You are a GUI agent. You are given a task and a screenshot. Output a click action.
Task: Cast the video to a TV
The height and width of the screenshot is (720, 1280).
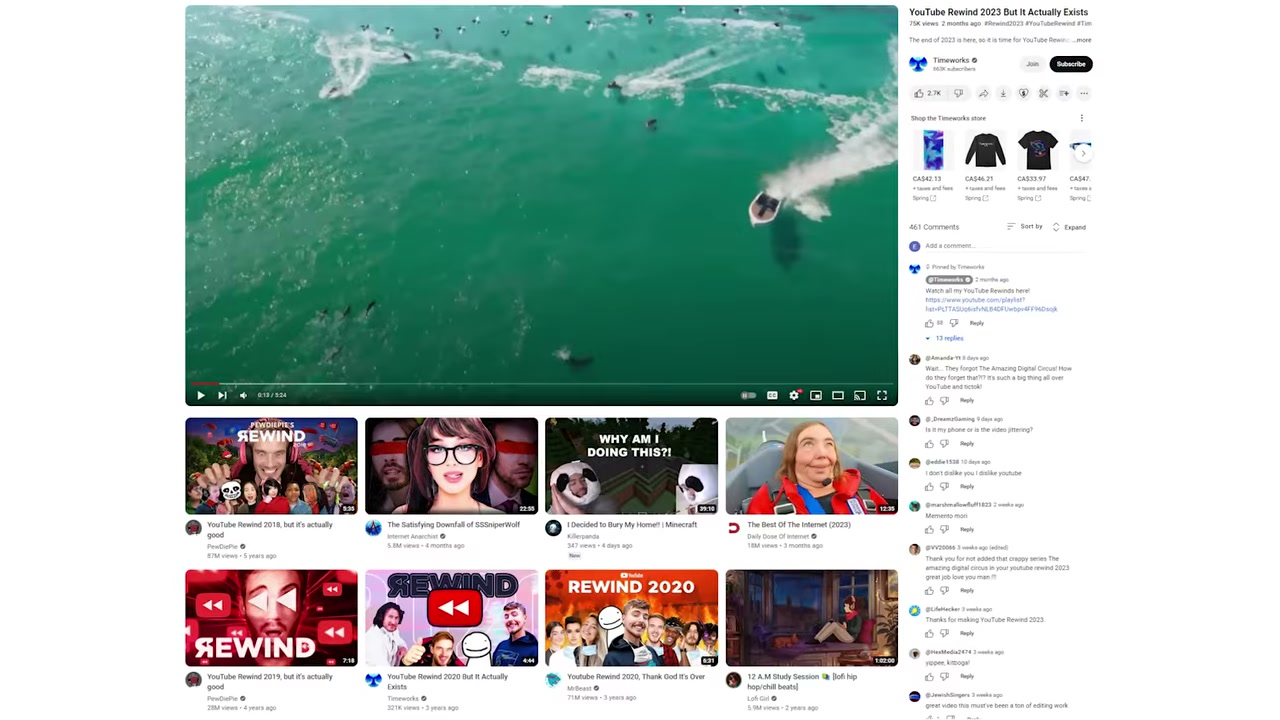tap(860, 395)
